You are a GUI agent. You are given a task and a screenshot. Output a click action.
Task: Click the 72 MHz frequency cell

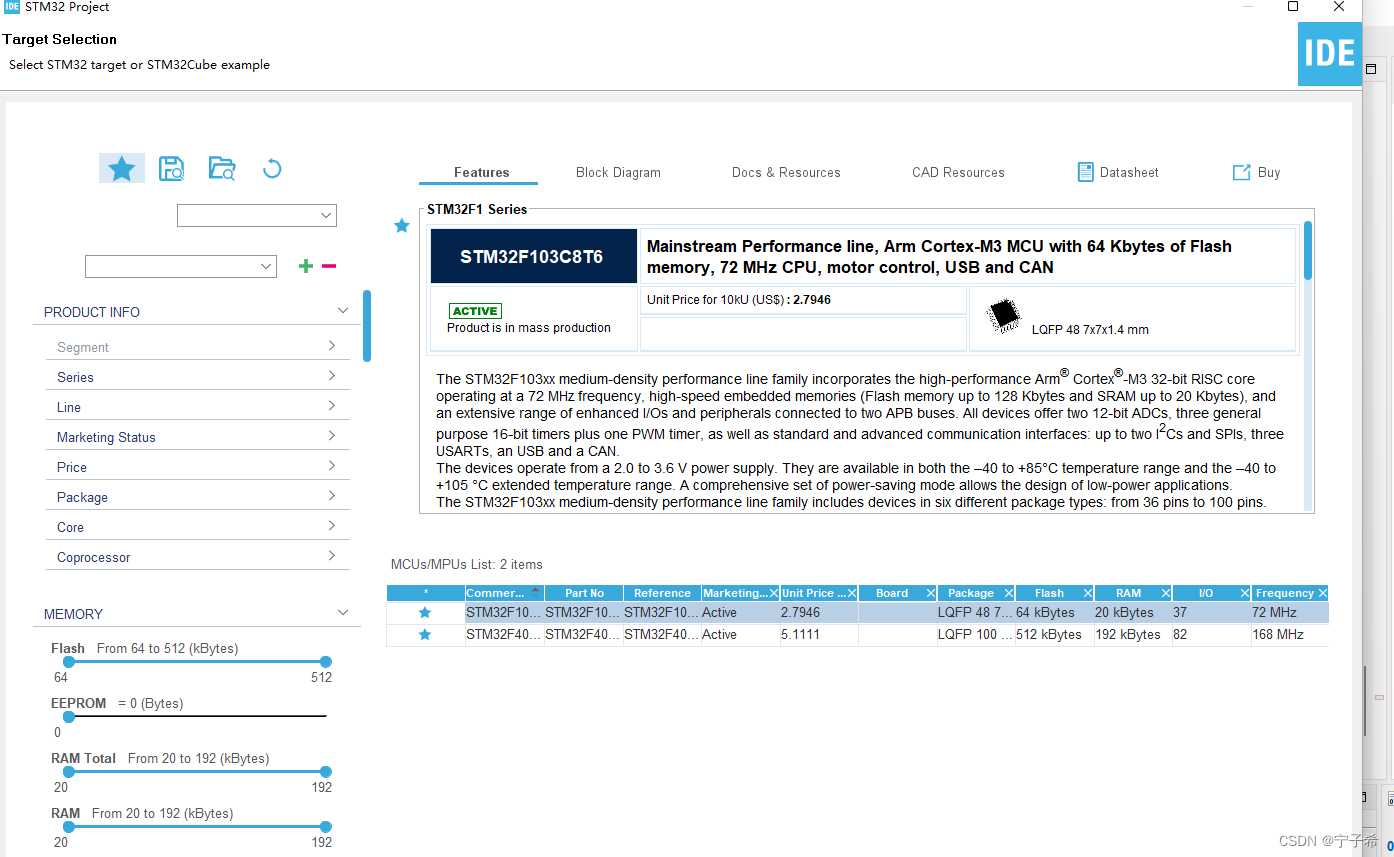(x=1290, y=613)
